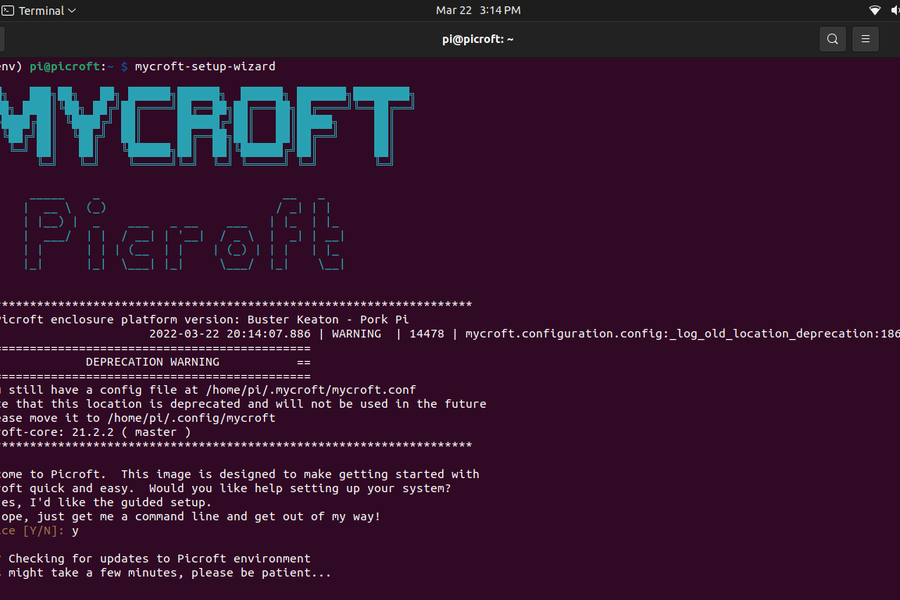Click the MYCROFT ASCII banner

click(x=207, y=125)
